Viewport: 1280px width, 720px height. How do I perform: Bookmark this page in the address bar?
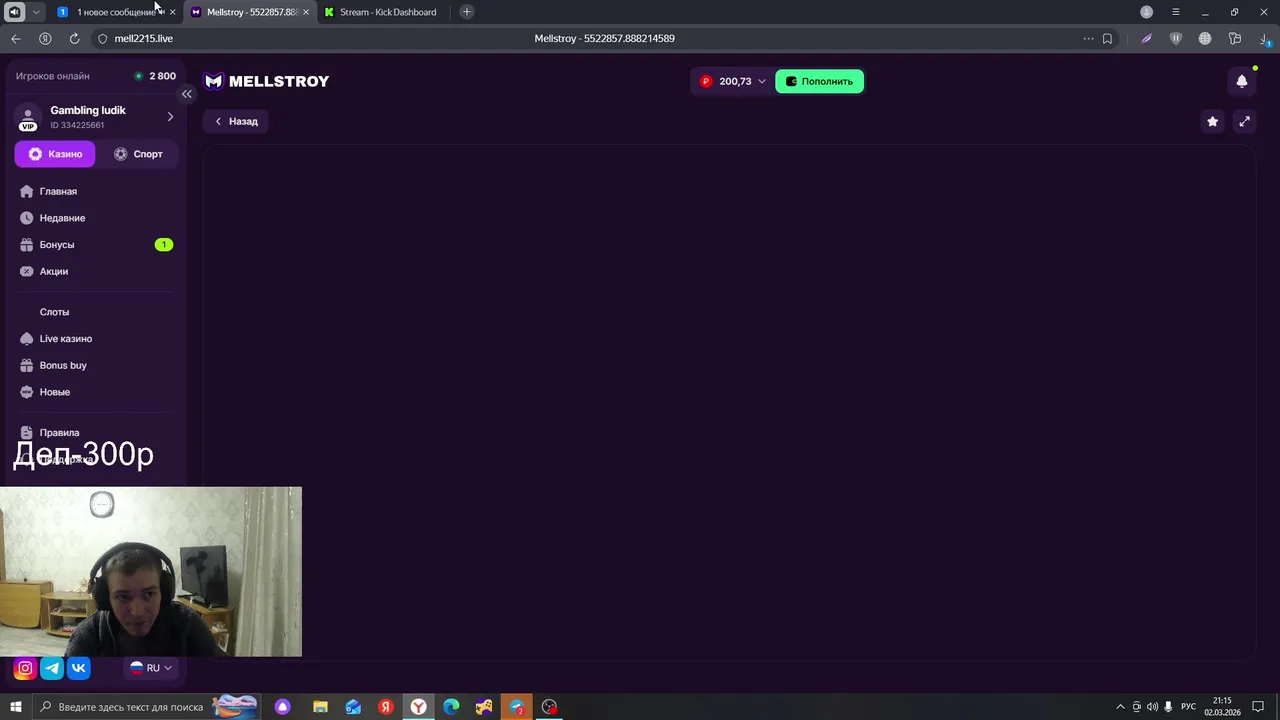1107,38
